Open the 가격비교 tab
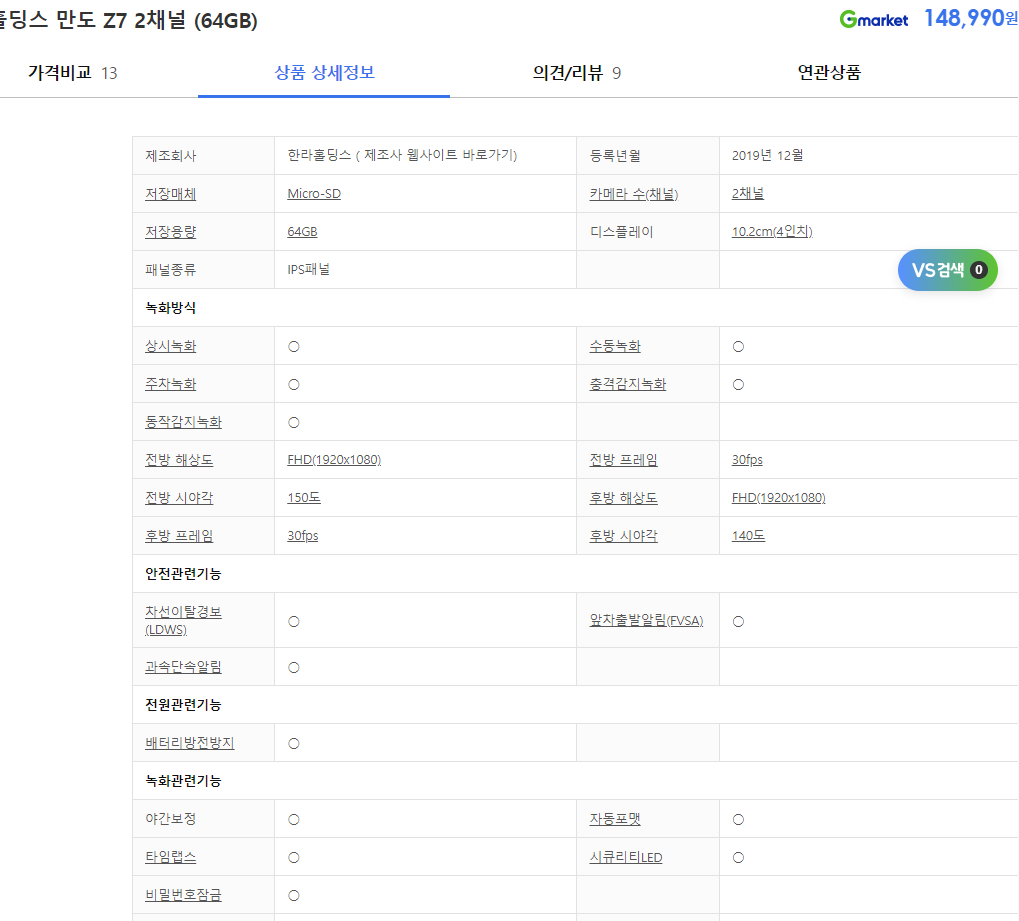 coord(72,73)
